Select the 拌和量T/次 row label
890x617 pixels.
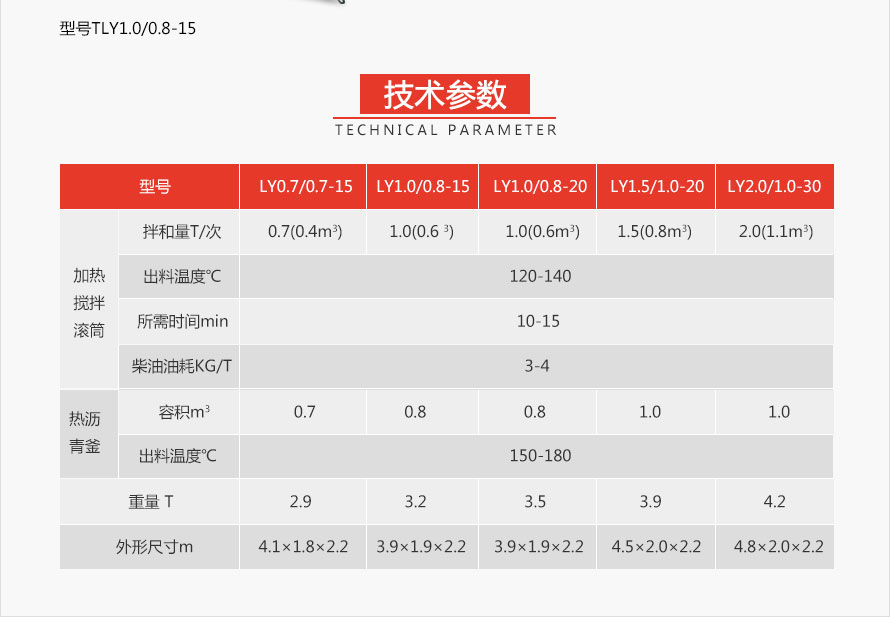(181, 232)
